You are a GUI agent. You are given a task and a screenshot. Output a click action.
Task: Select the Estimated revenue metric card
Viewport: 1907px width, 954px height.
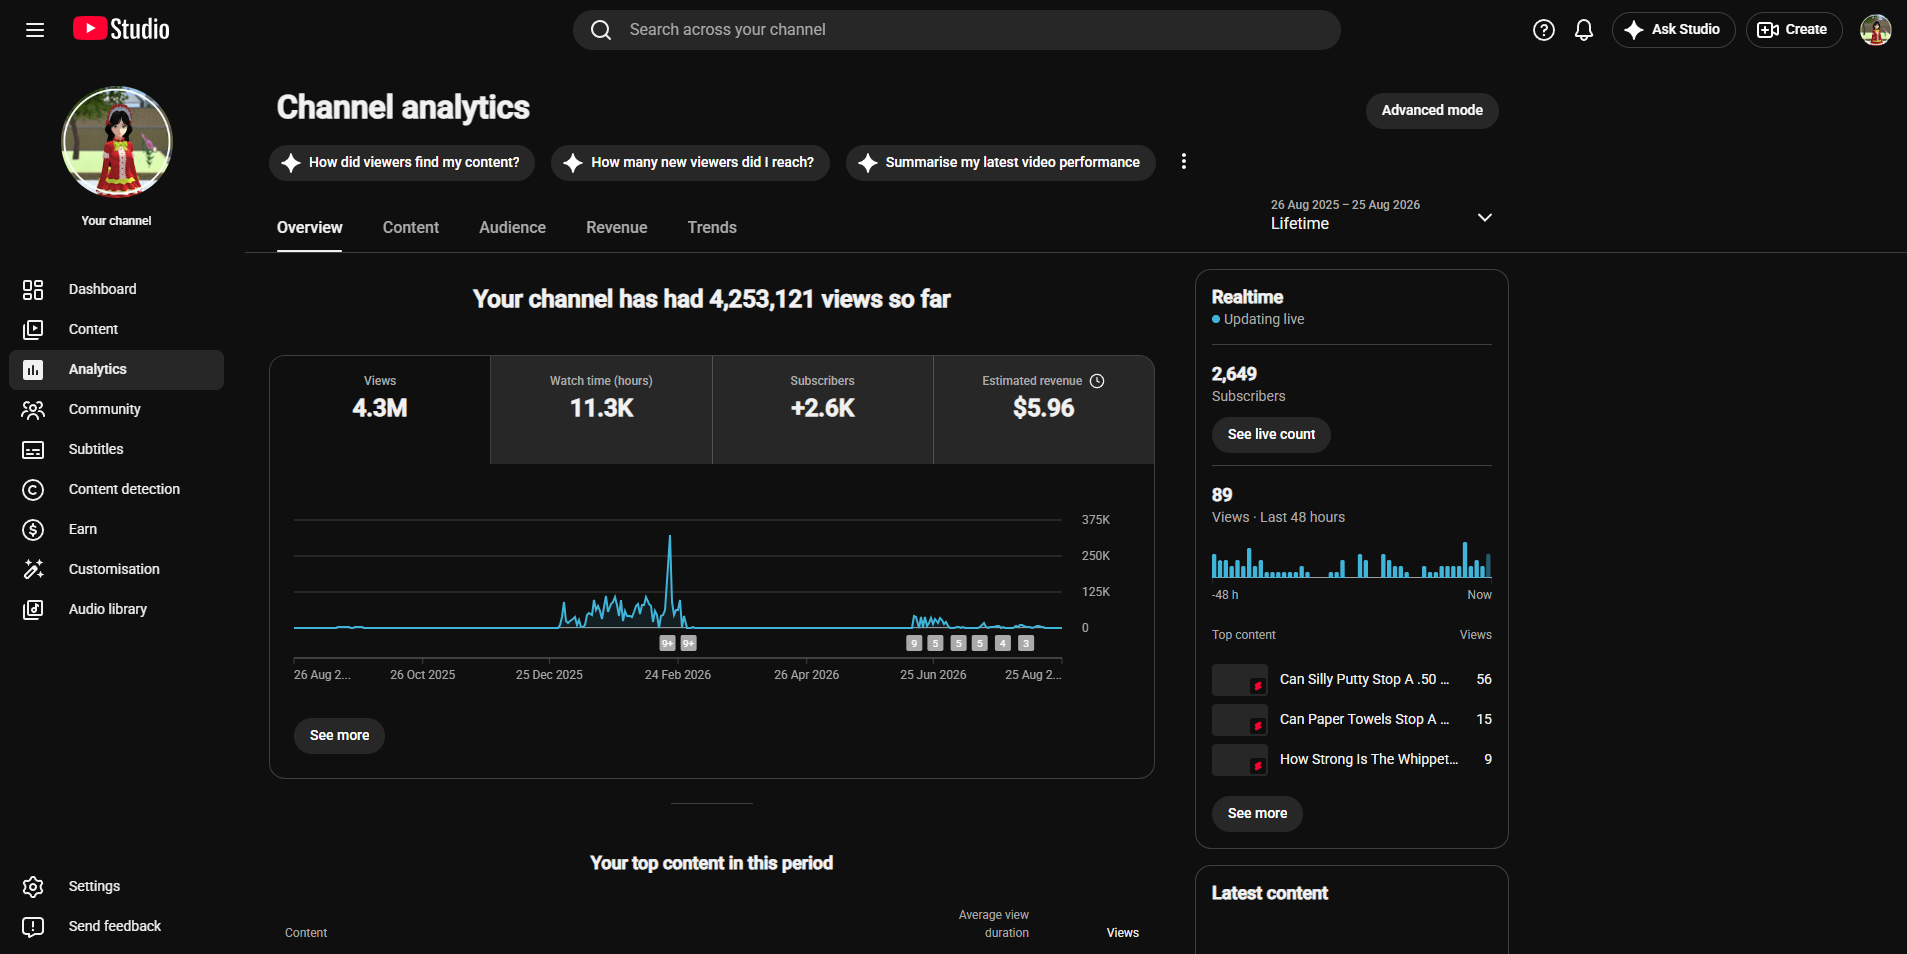point(1043,409)
